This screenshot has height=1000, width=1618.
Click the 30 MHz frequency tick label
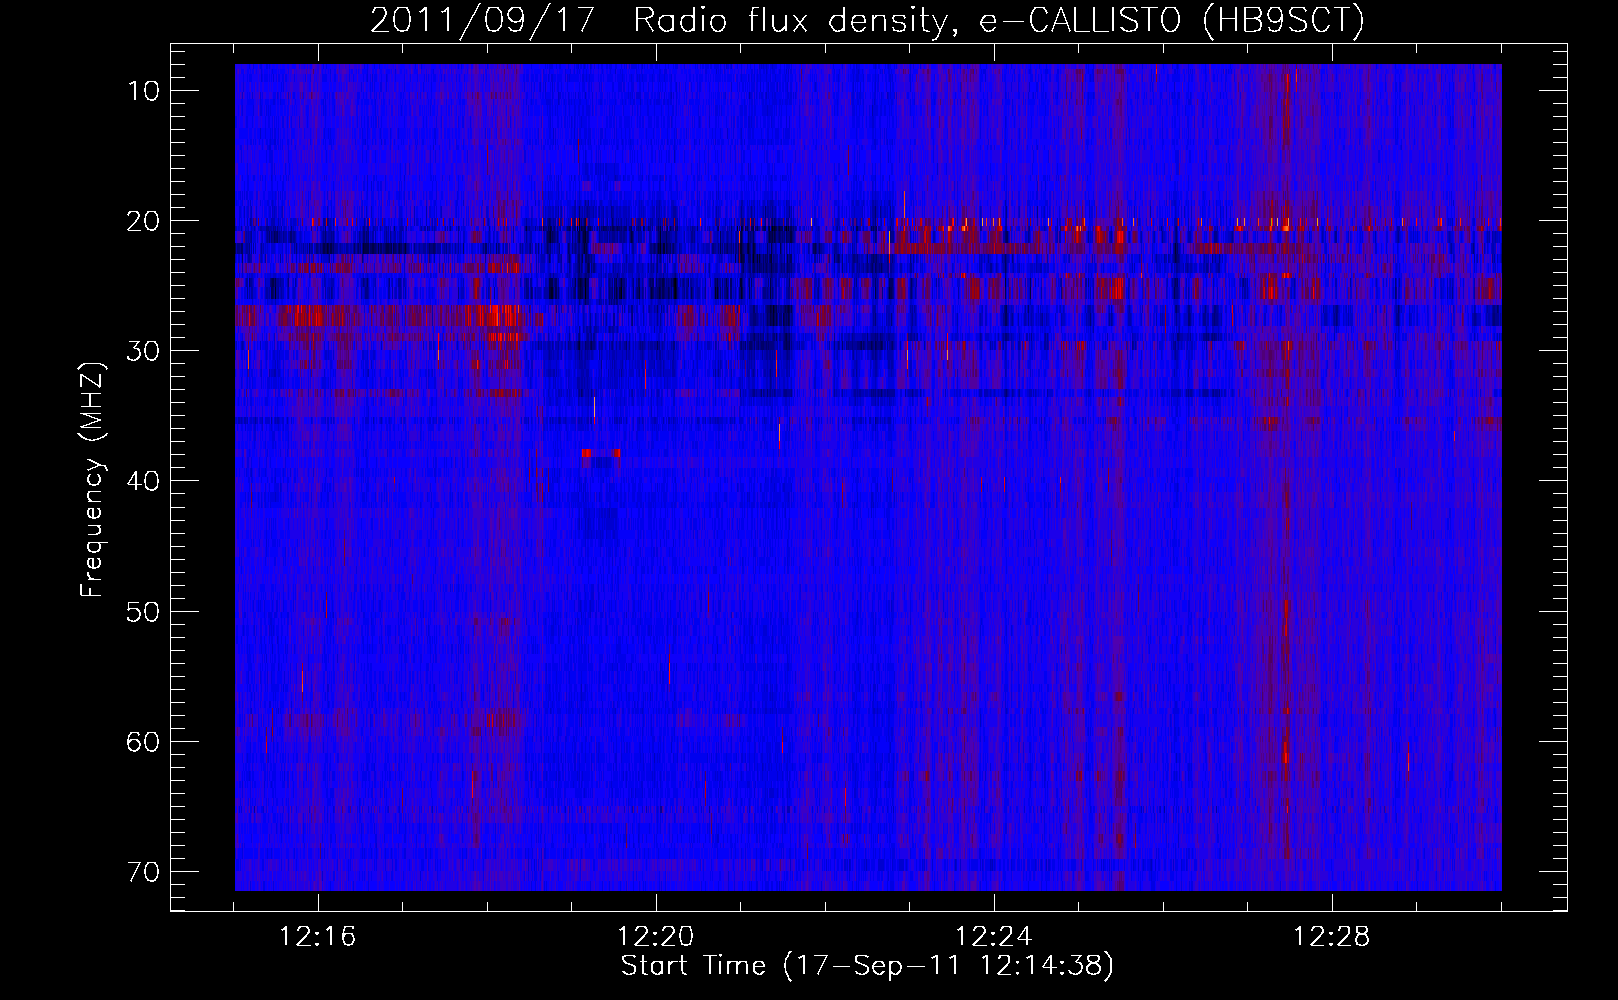(144, 351)
